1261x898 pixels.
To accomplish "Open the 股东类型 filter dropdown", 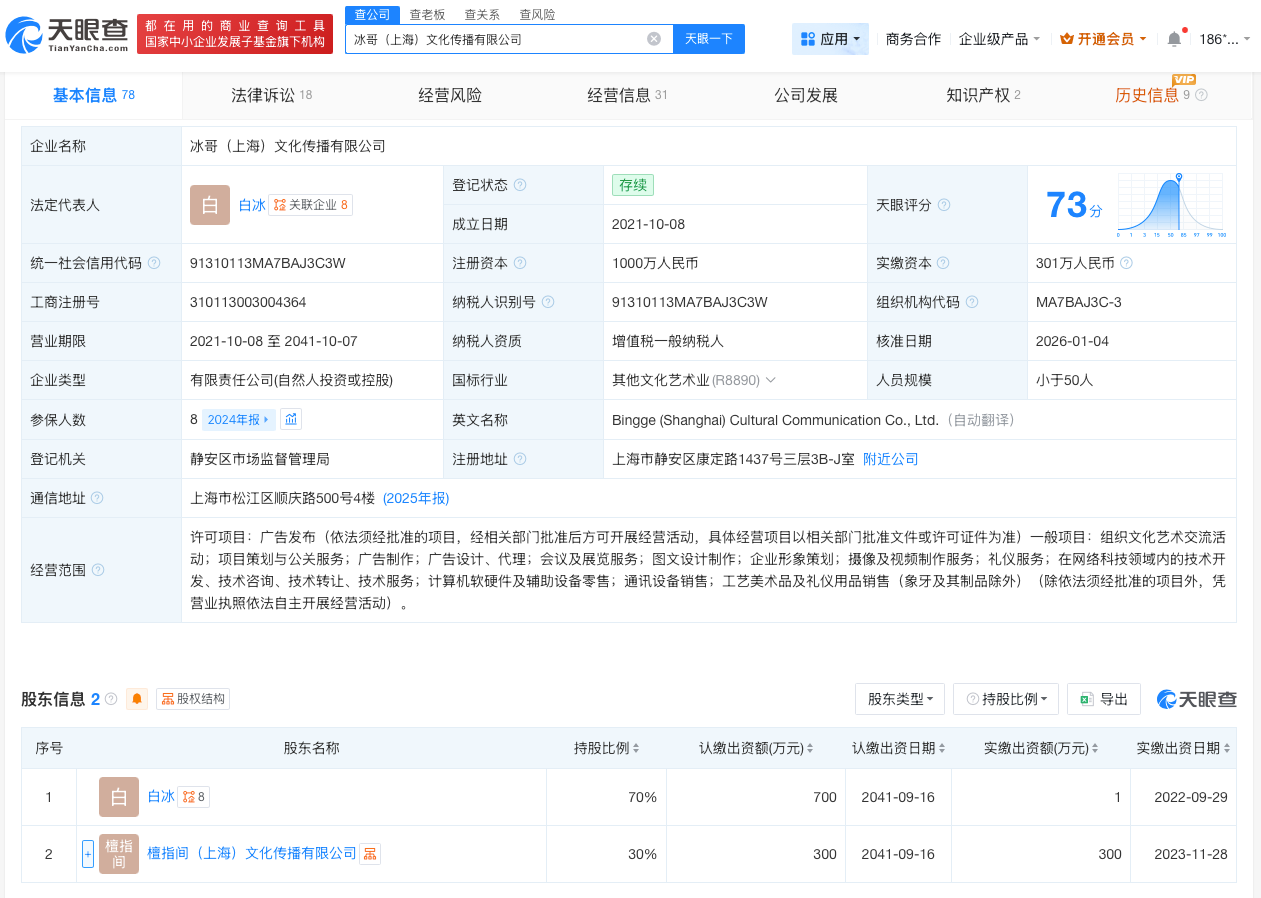I will pyautogui.click(x=900, y=699).
